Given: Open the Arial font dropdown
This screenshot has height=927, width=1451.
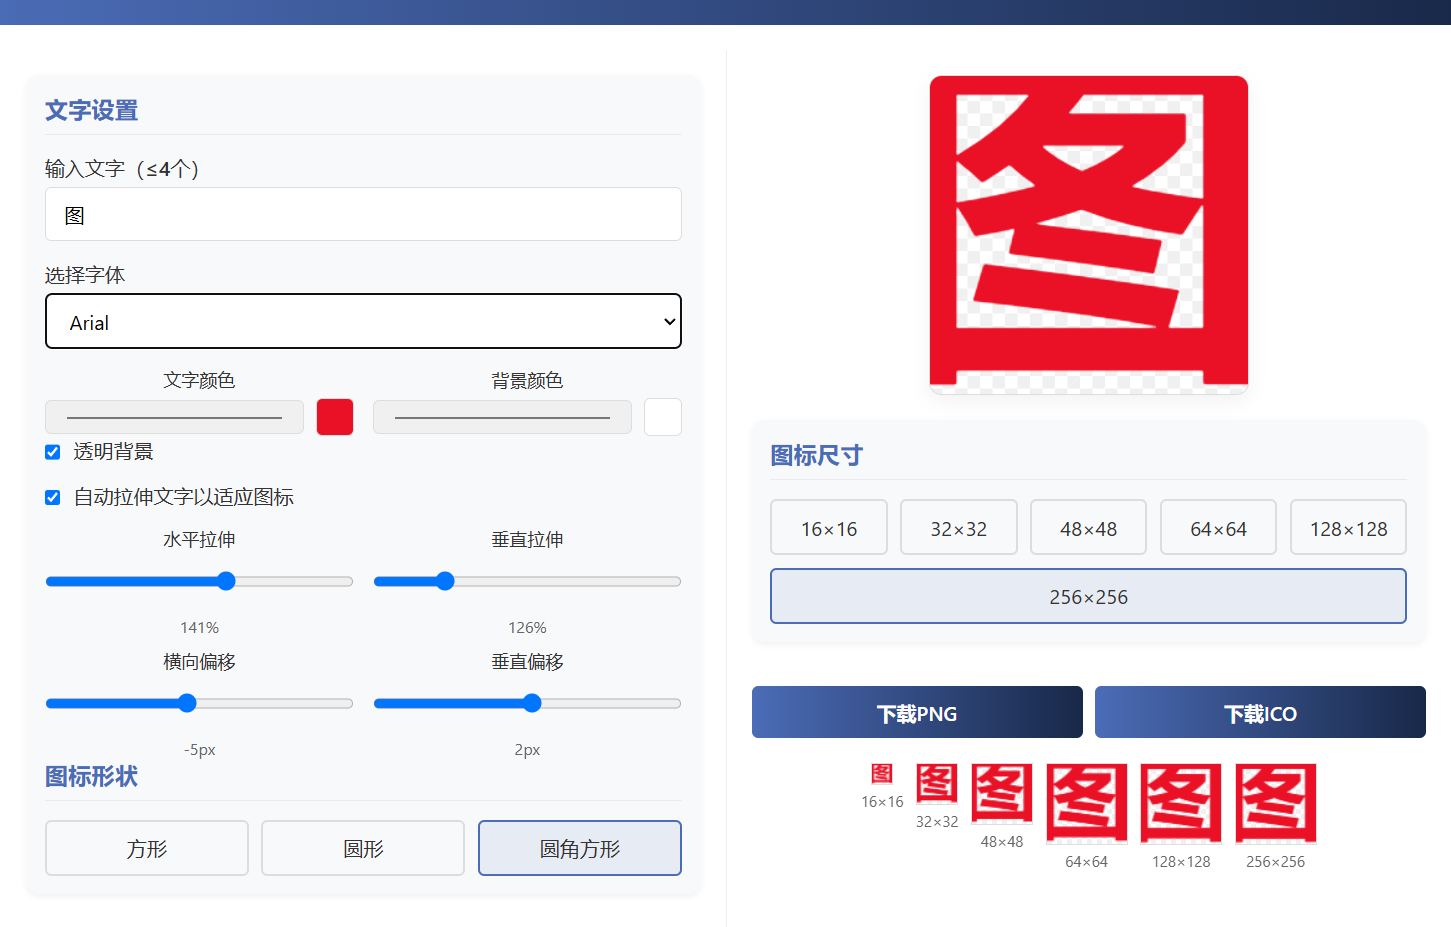Looking at the screenshot, I should pos(363,322).
